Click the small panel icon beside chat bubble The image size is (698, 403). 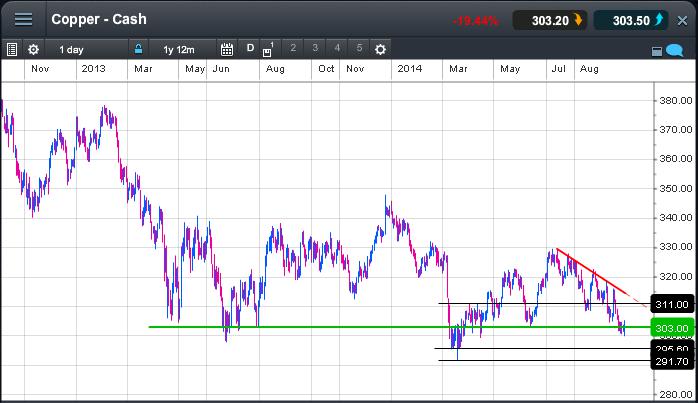coord(656,50)
